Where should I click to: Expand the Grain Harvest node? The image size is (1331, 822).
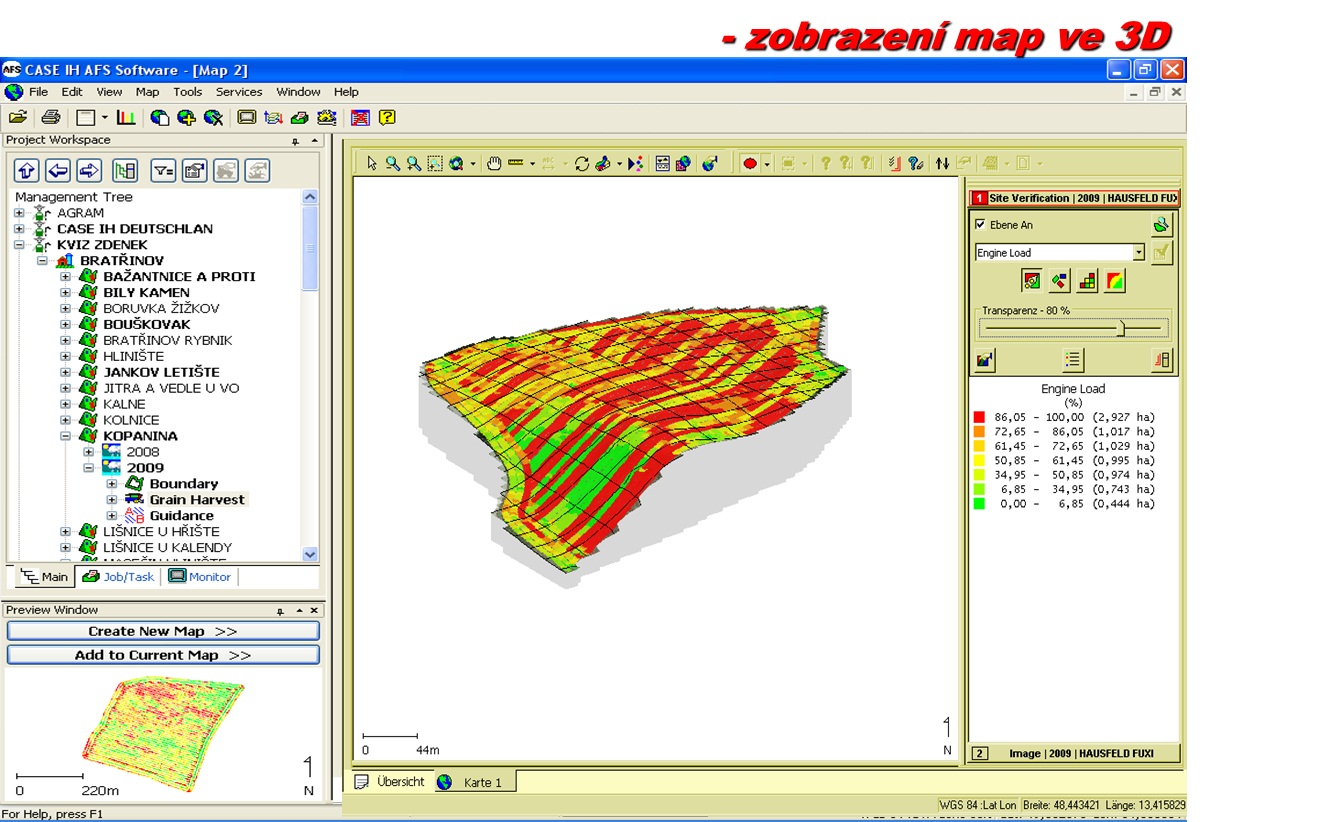click(x=111, y=500)
